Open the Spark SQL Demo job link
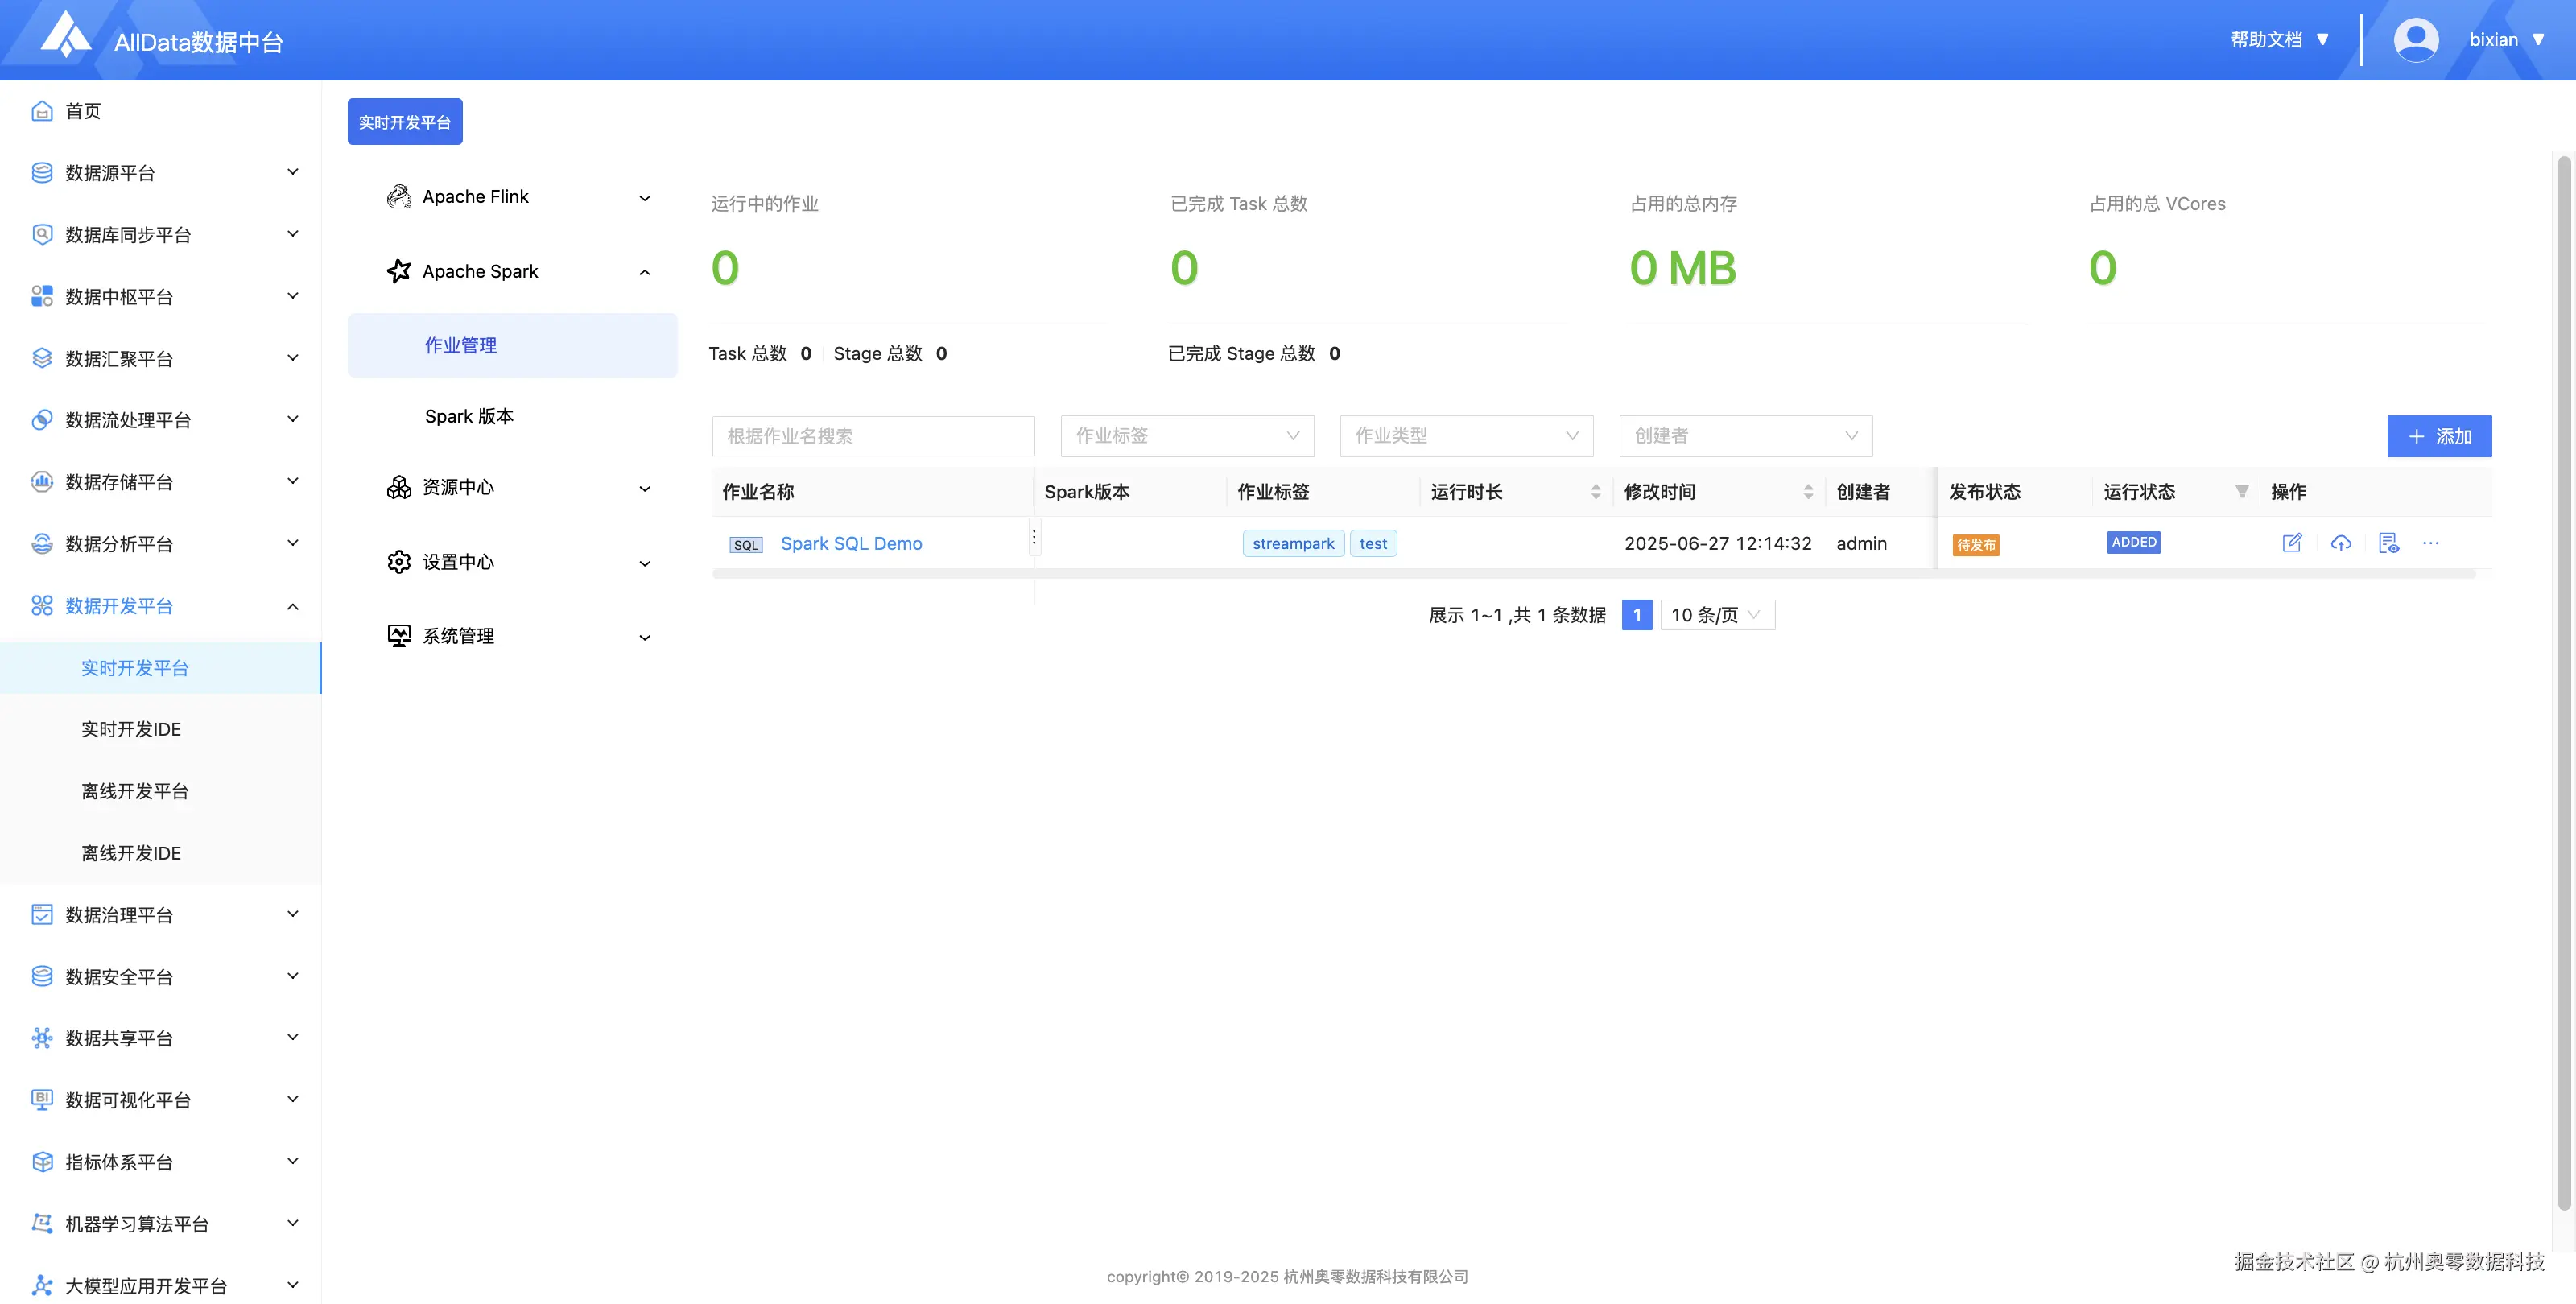2576x1304 pixels. tap(851, 543)
